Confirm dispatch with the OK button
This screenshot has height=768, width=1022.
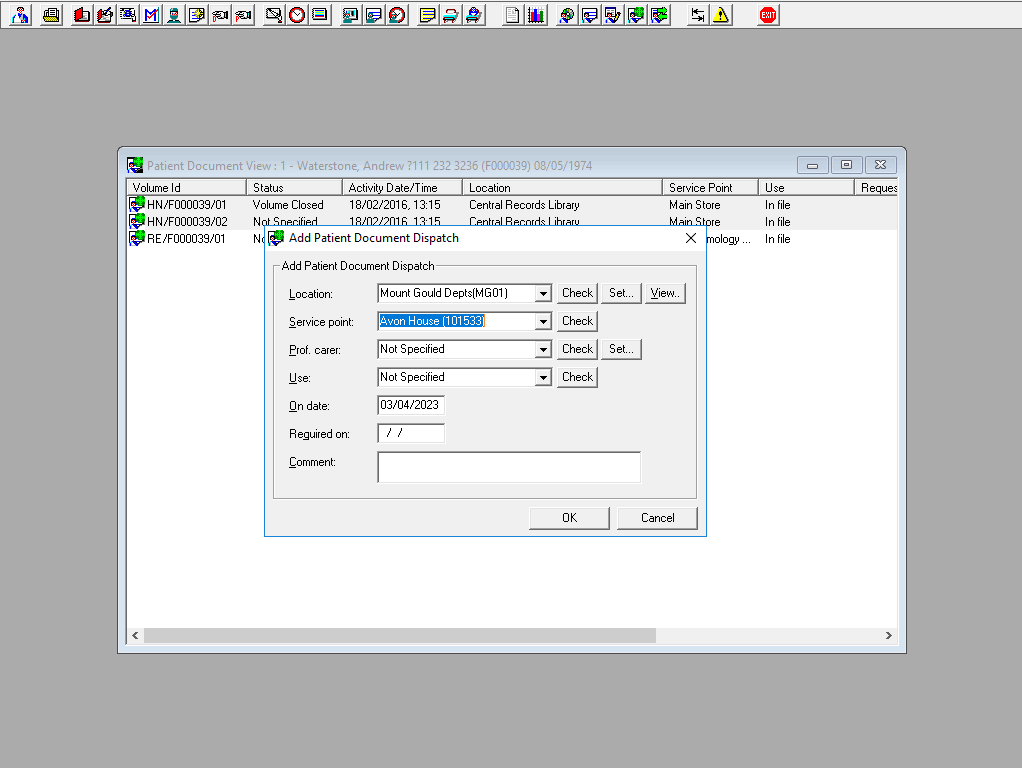pos(569,518)
